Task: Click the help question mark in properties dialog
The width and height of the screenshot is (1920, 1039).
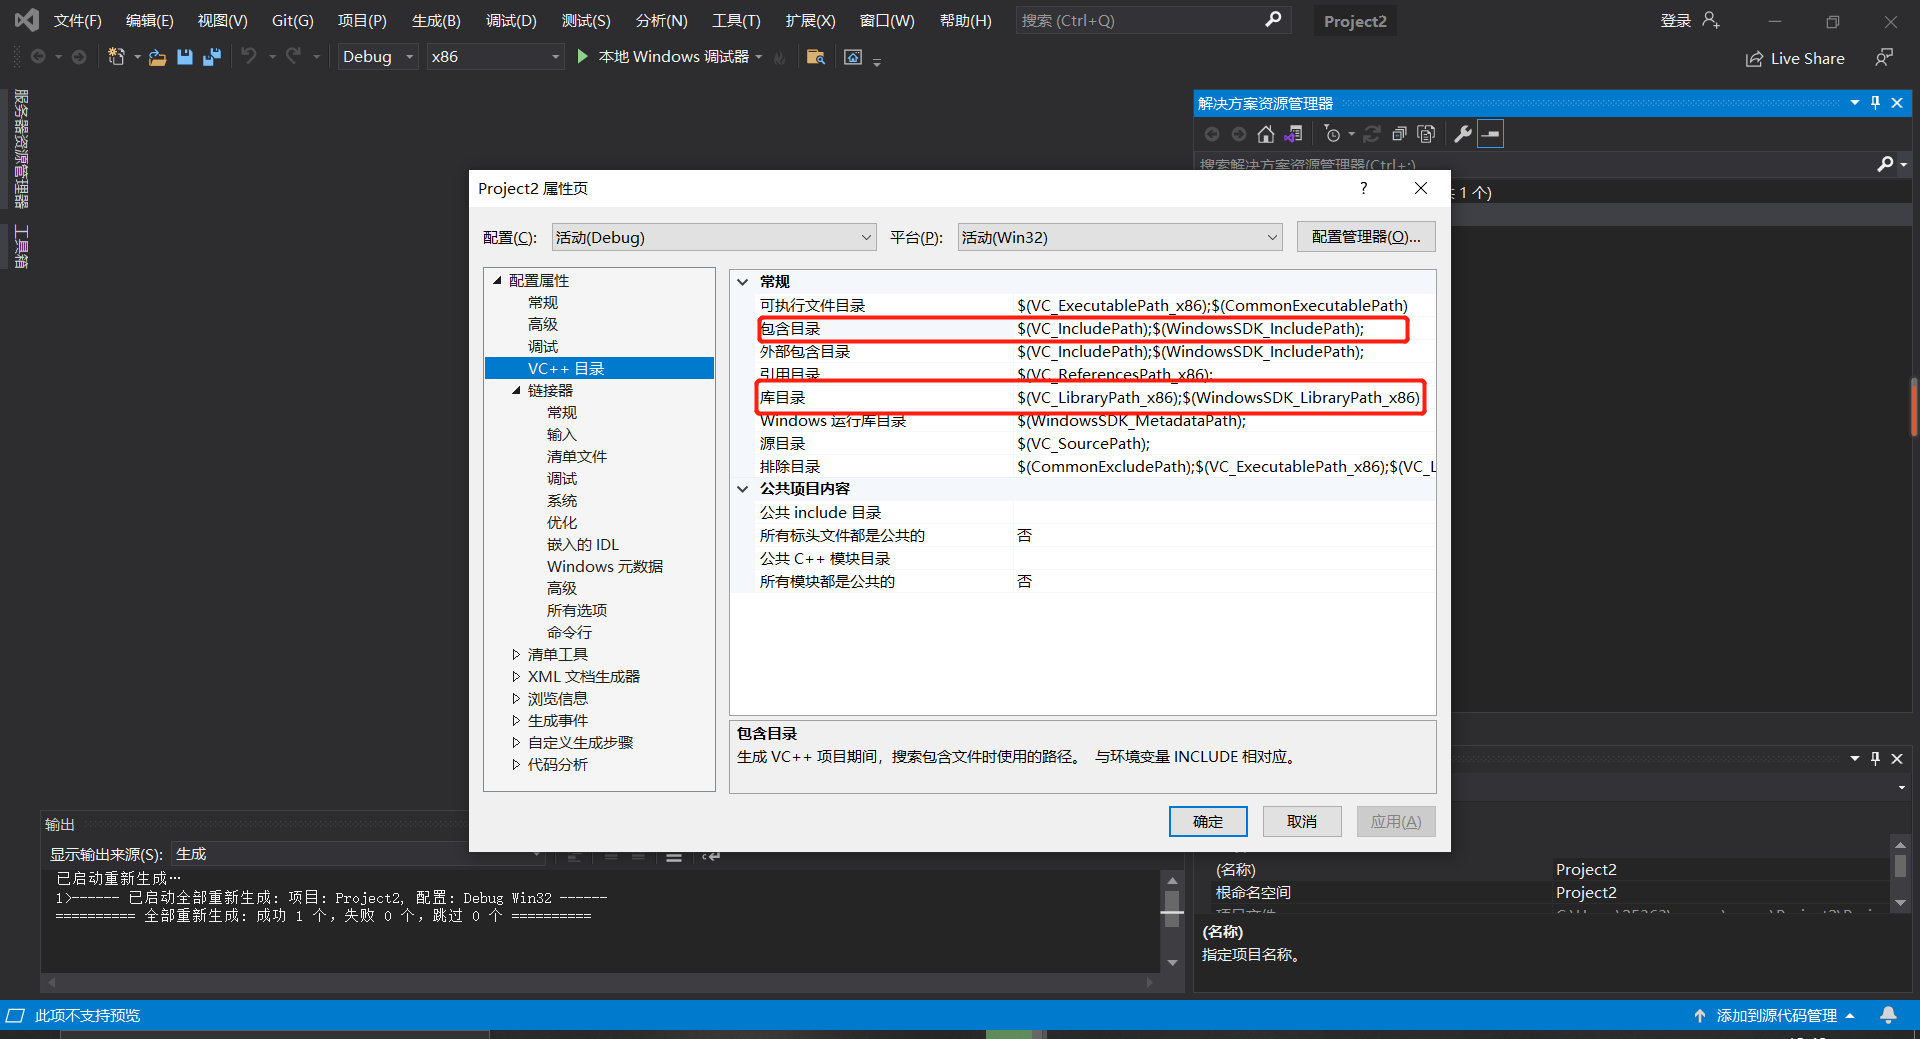Action: coord(1363,188)
